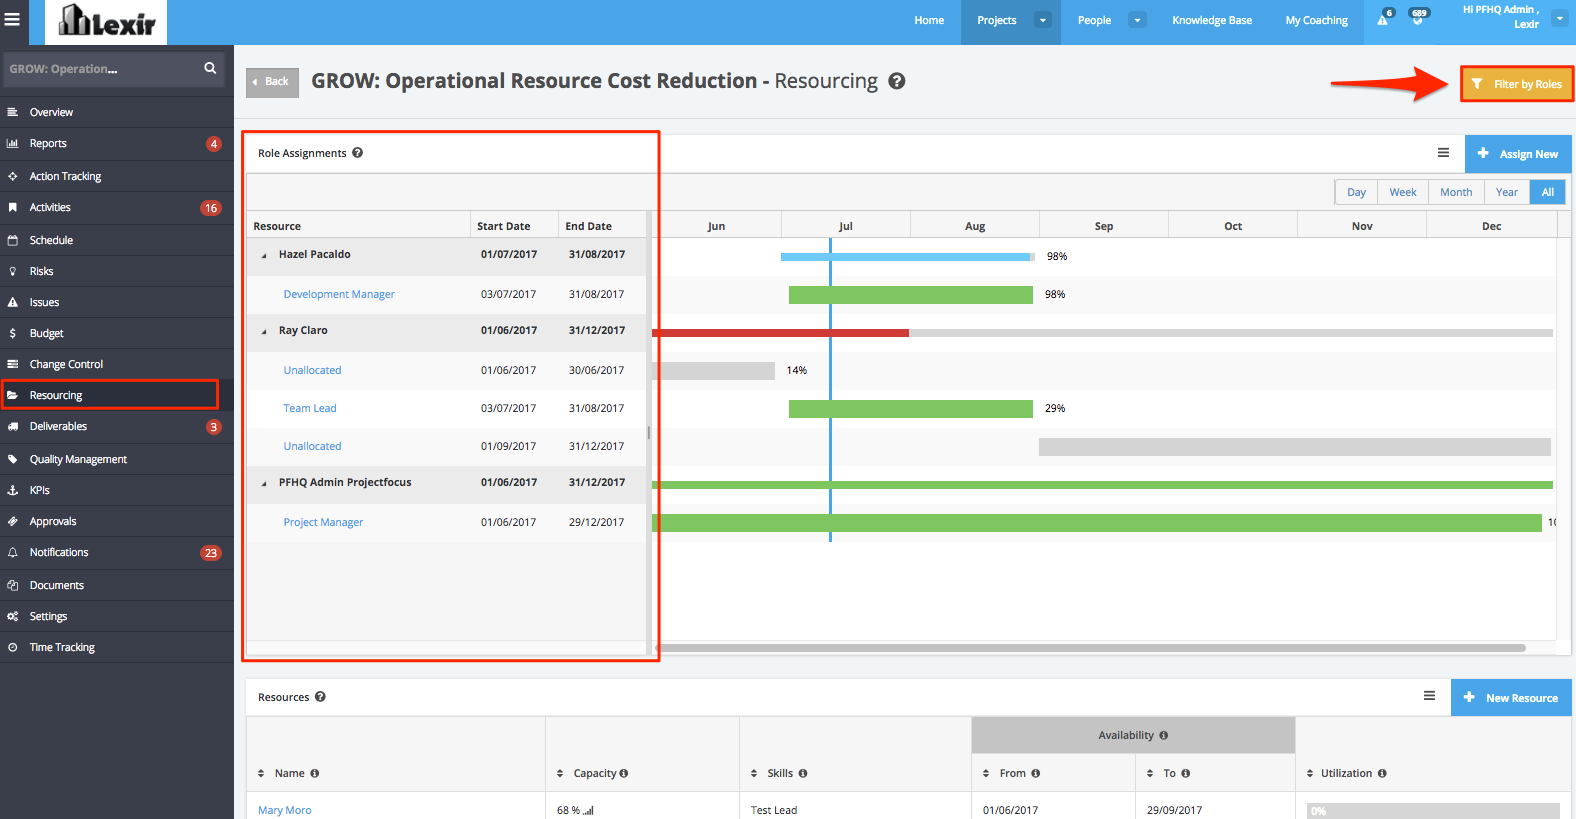Open Resources panel hamburger menu
Image resolution: width=1576 pixels, height=819 pixels.
click(1429, 696)
